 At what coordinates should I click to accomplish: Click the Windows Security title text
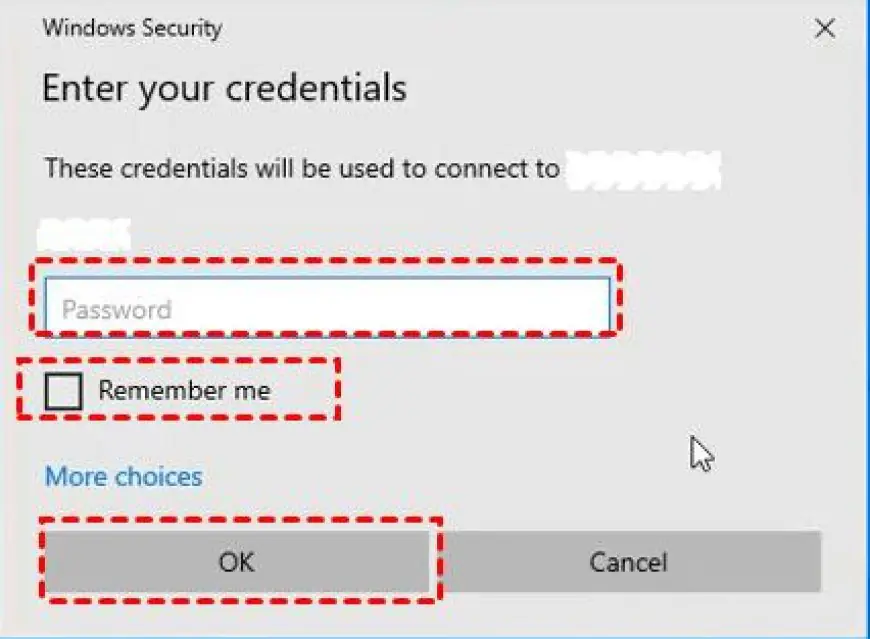pyautogui.click(x=133, y=28)
